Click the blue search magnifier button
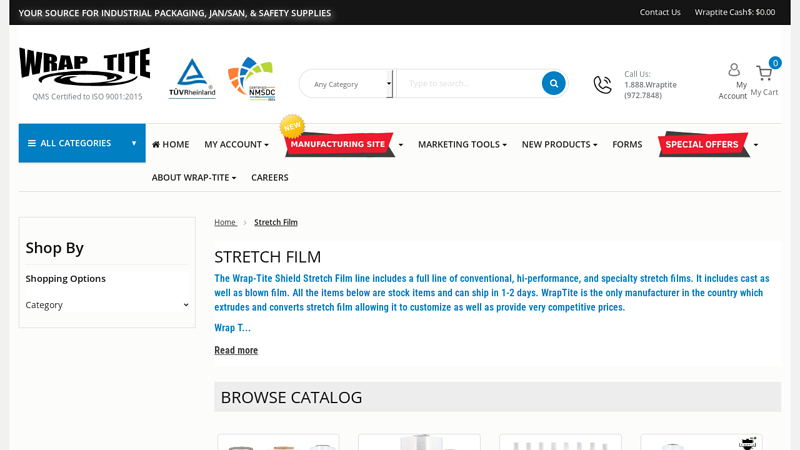 (x=554, y=83)
